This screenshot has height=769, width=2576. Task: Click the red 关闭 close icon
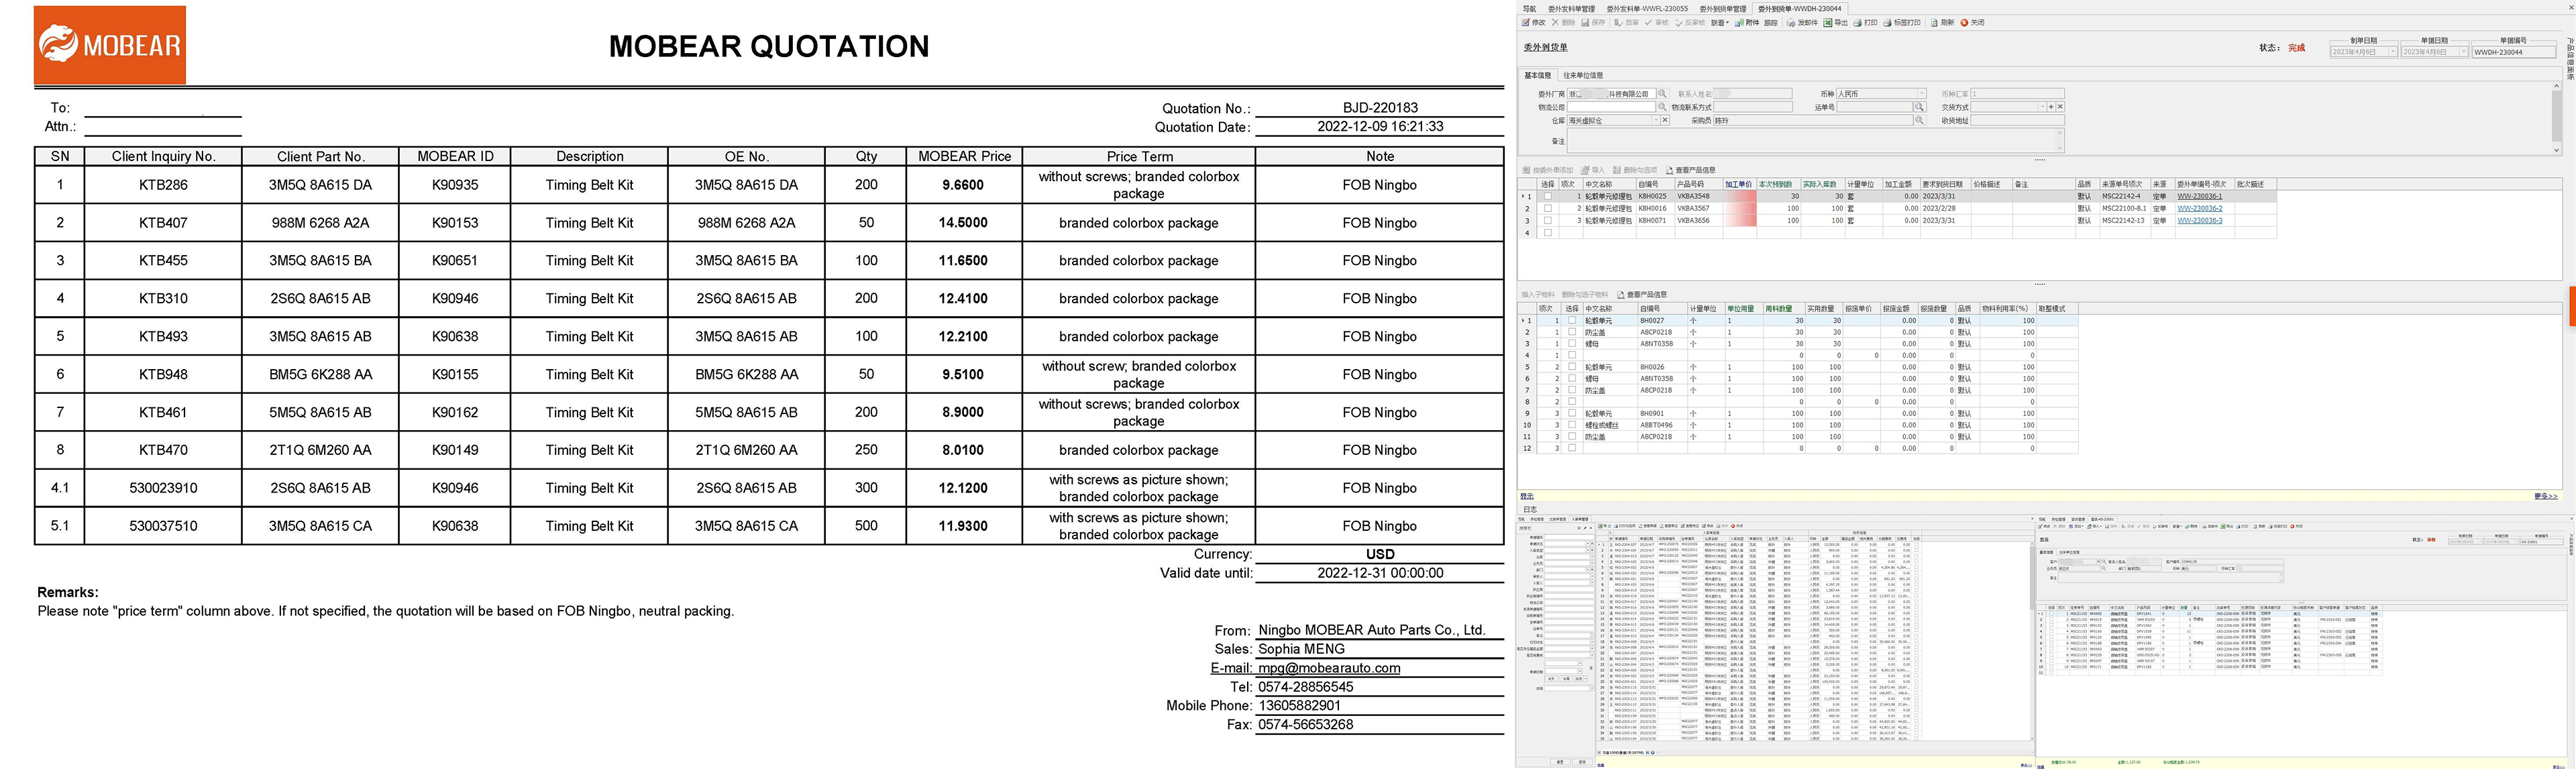(1964, 23)
